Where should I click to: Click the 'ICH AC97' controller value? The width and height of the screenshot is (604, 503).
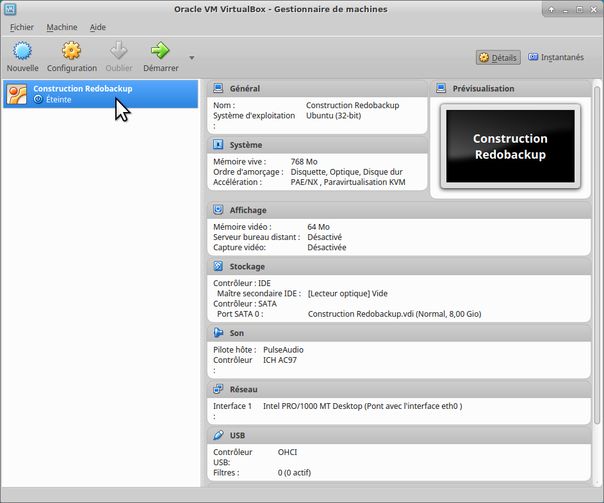(x=280, y=360)
